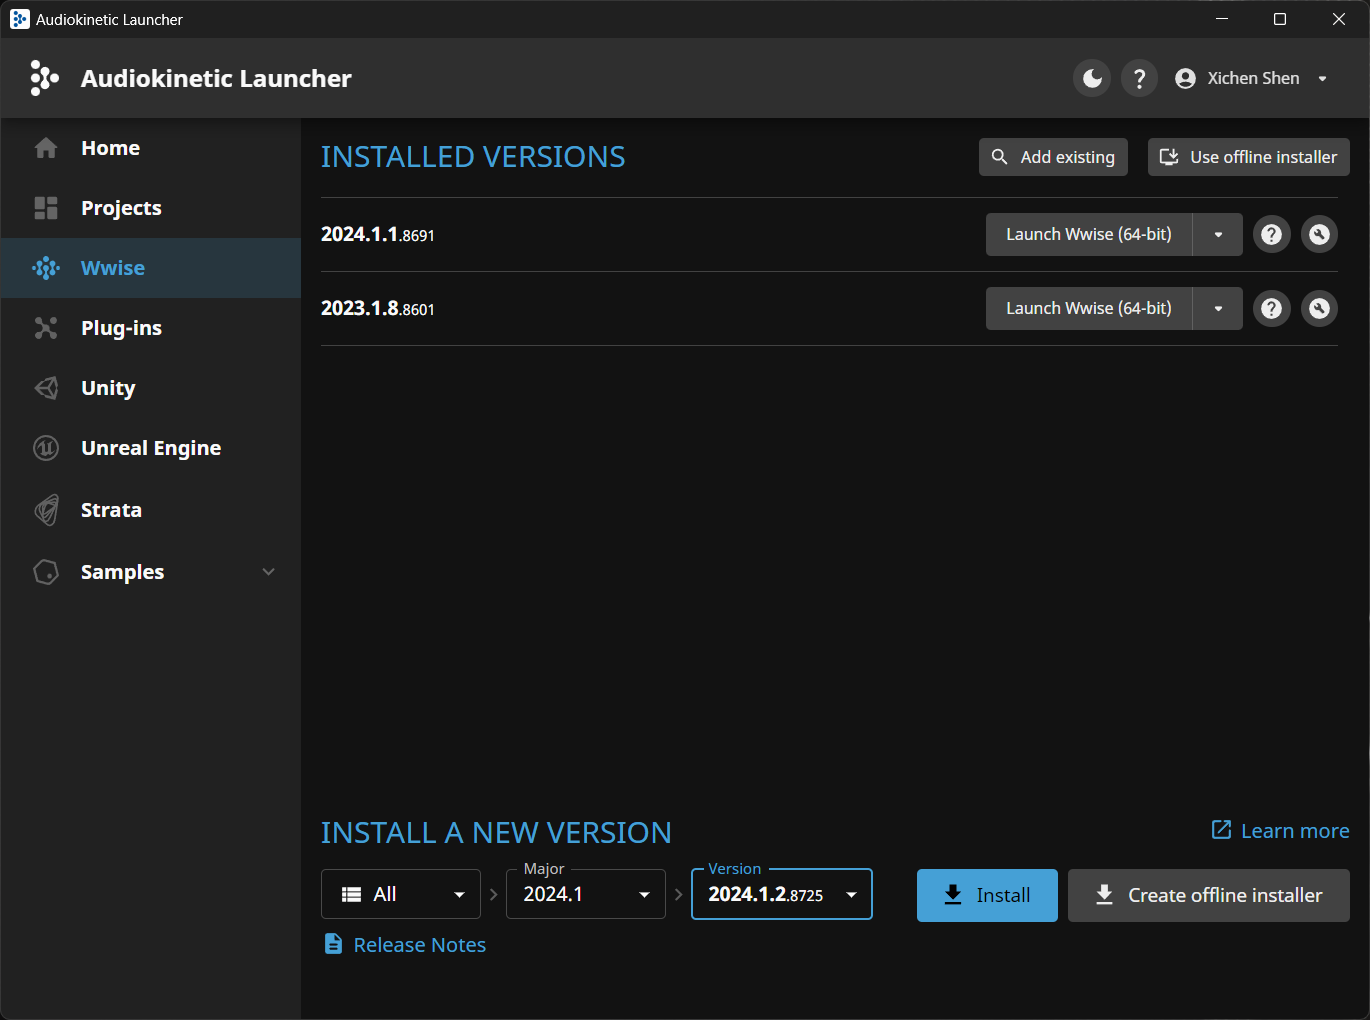1370x1020 pixels.
Task: Click wrench settings icon for 2024.1.1
Action: 1319,234
